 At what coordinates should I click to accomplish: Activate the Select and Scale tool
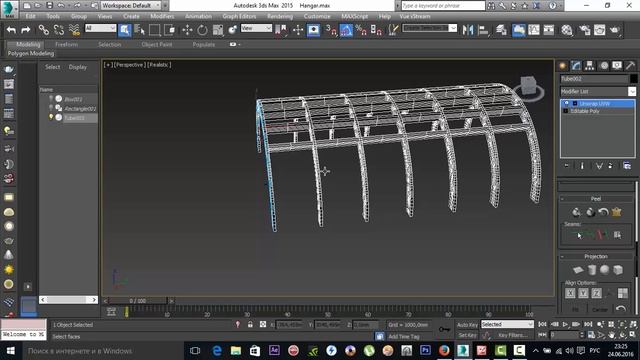tap(218, 30)
